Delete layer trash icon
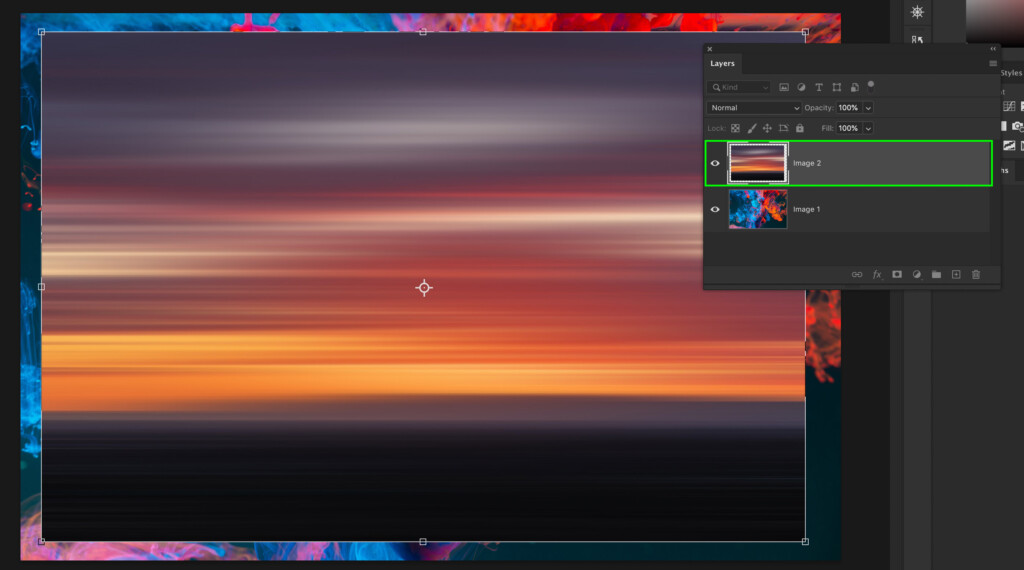This screenshot has width=1024, height=570. [976, 275]
